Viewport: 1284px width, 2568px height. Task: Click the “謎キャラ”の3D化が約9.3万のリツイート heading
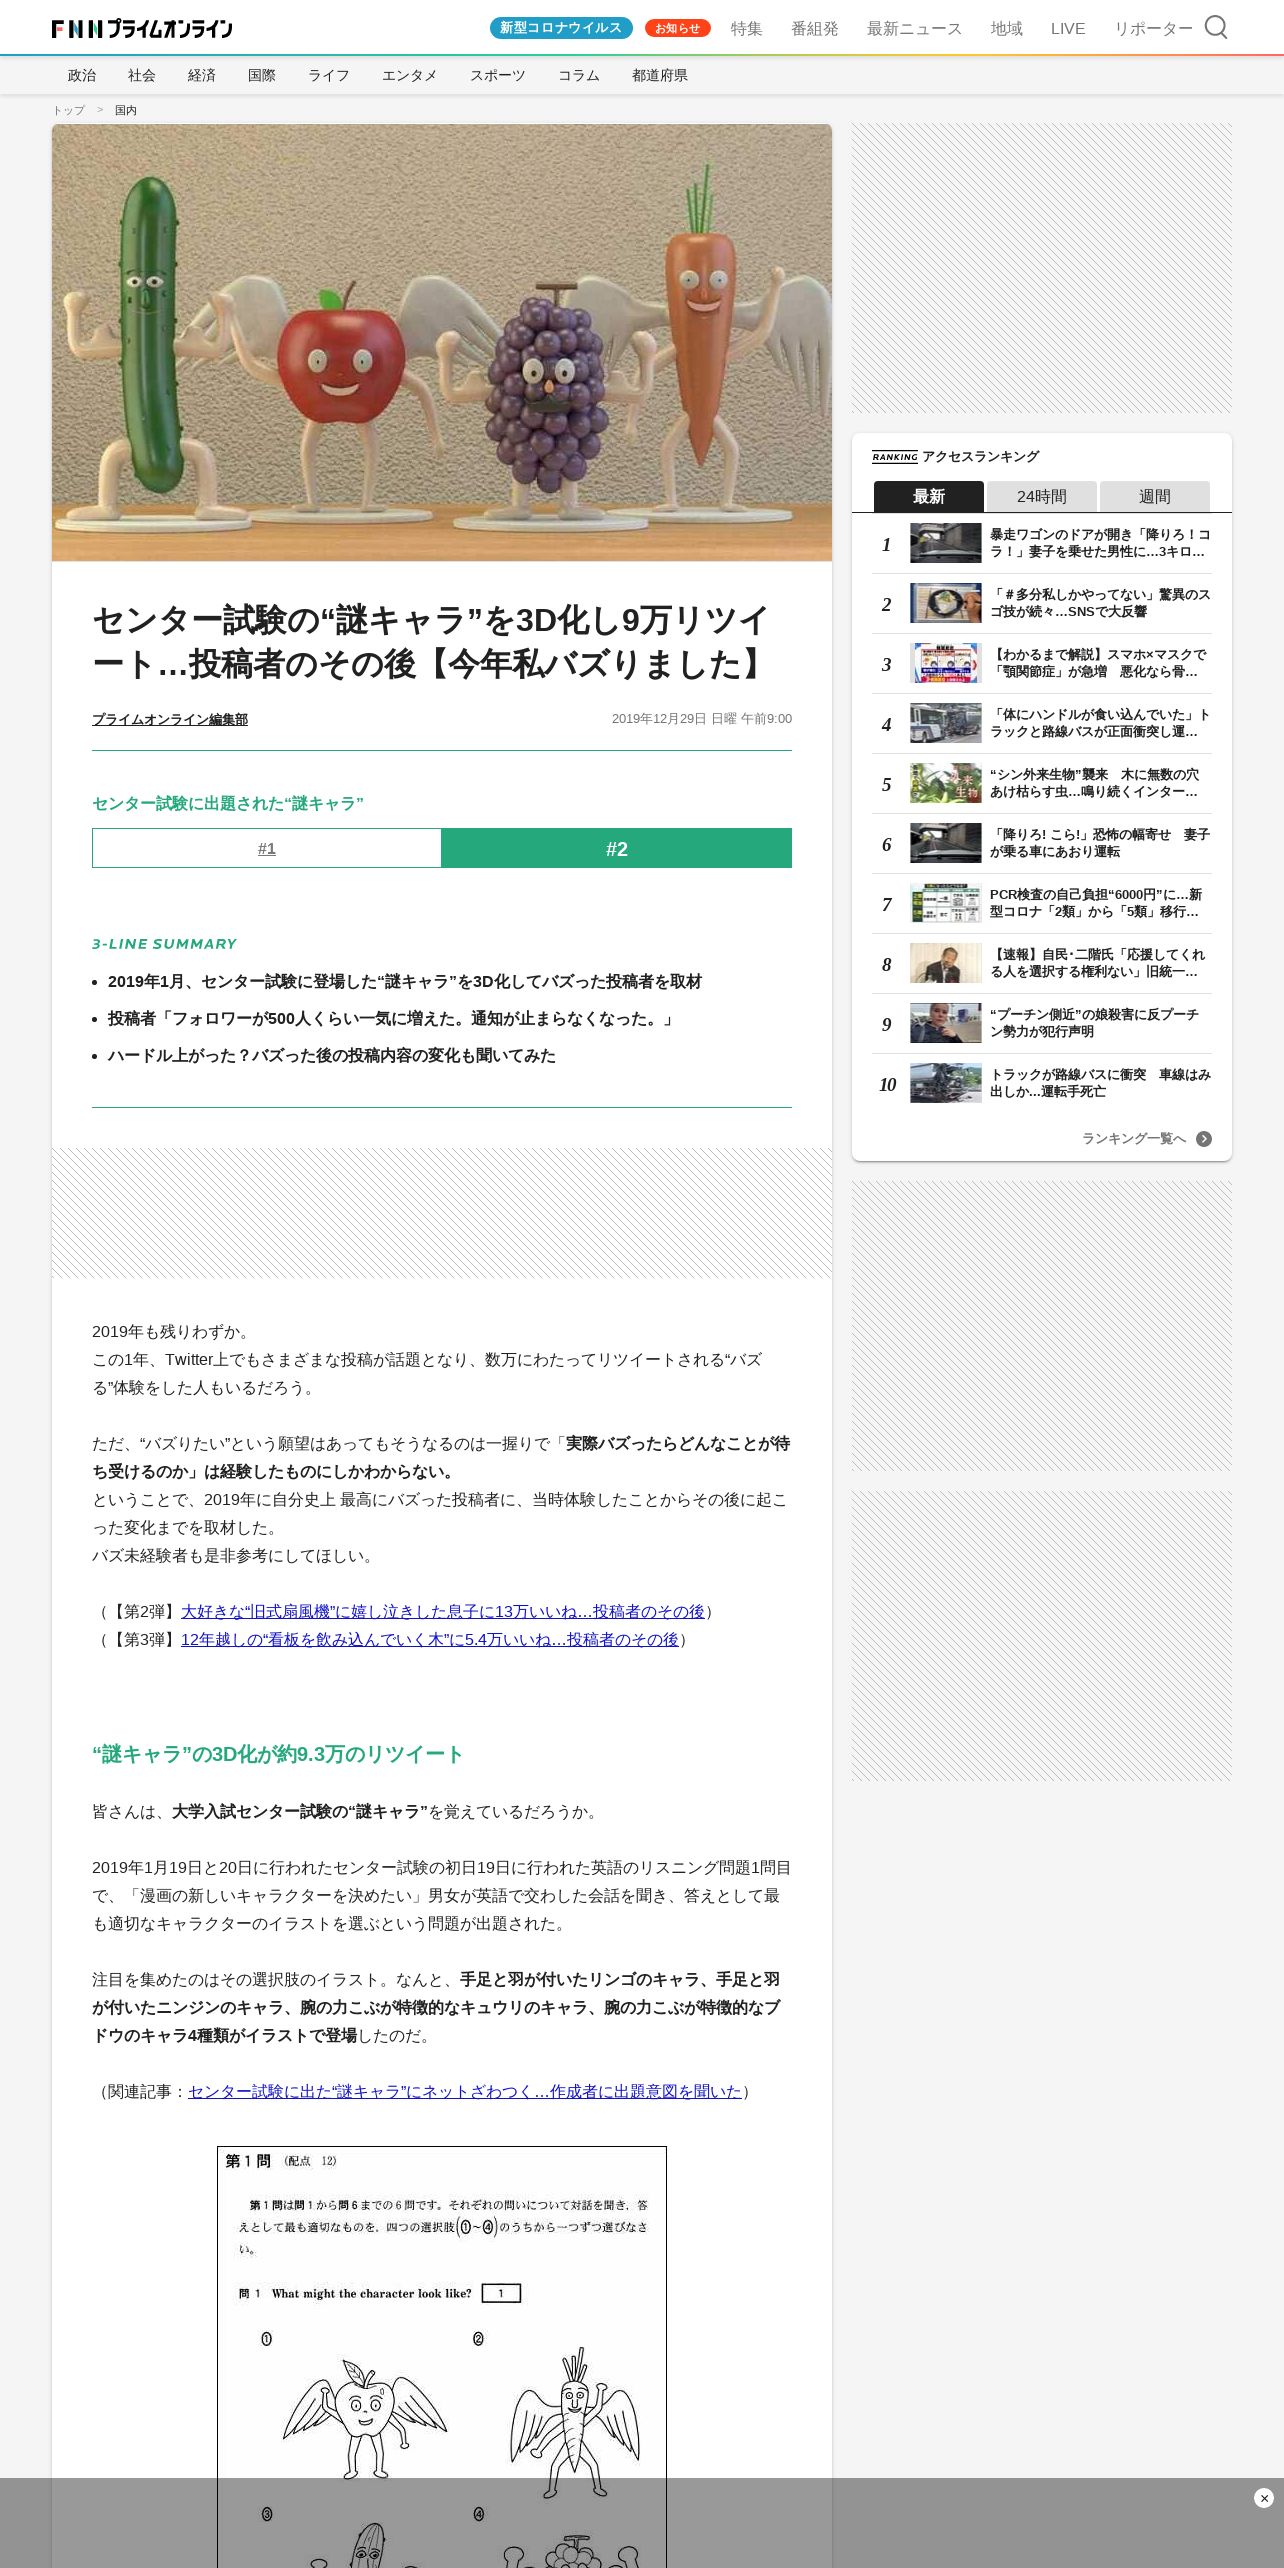point(278,1754)
